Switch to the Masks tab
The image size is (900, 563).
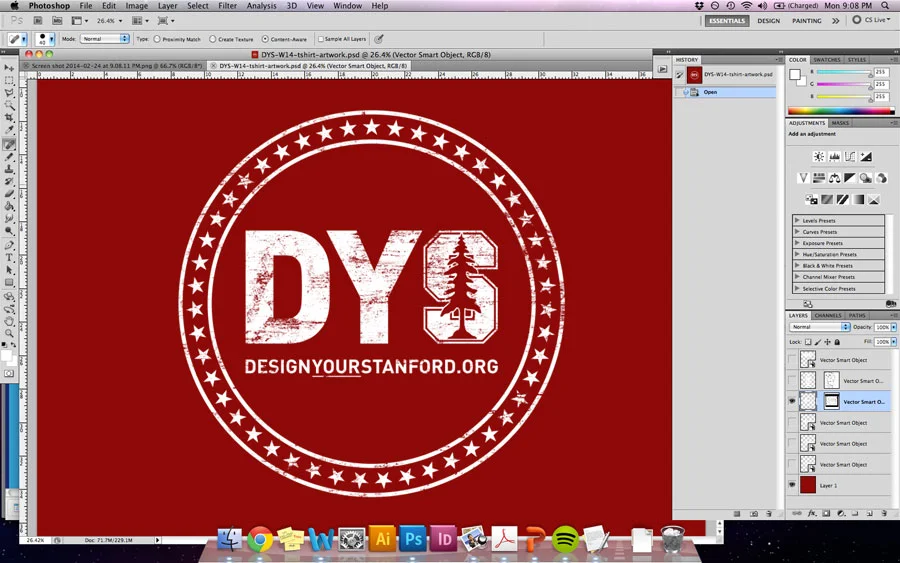tap(840, 123)
